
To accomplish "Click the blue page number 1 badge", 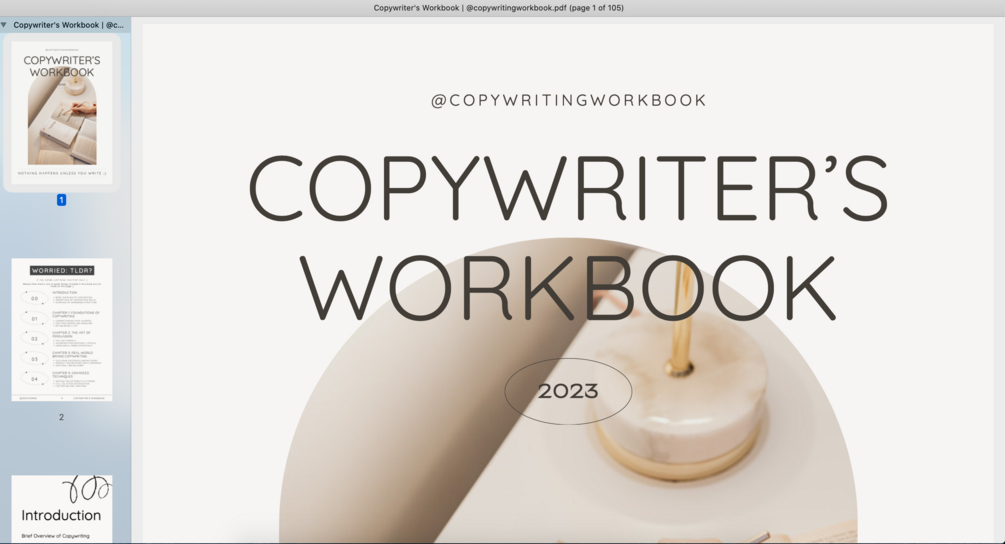I will [x=62, y=200].
